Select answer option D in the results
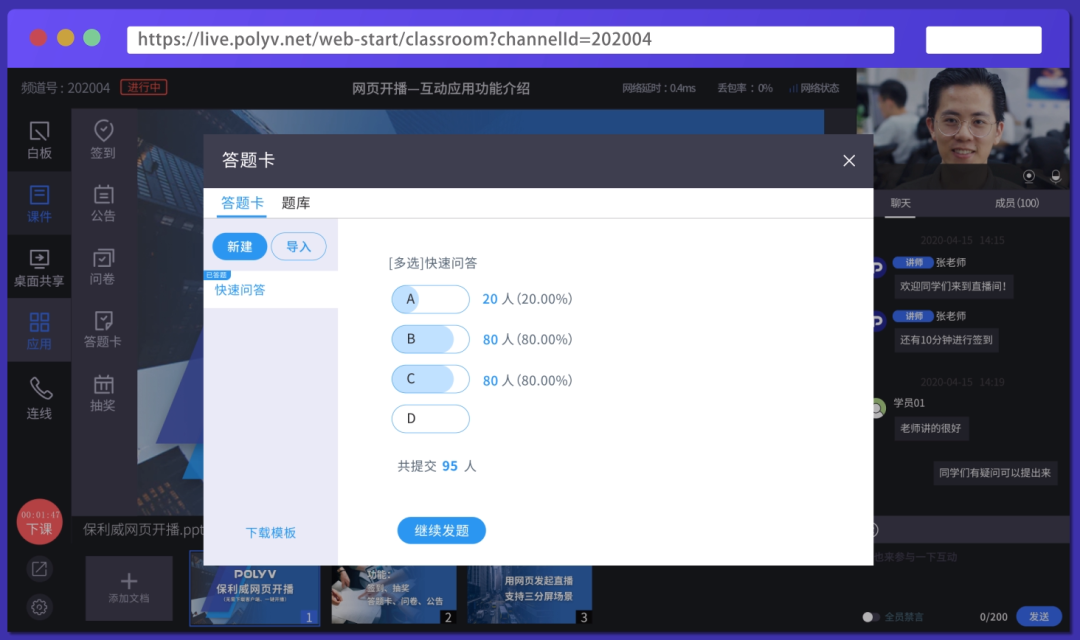This screenshot has width=1080, height=640. 430,418
